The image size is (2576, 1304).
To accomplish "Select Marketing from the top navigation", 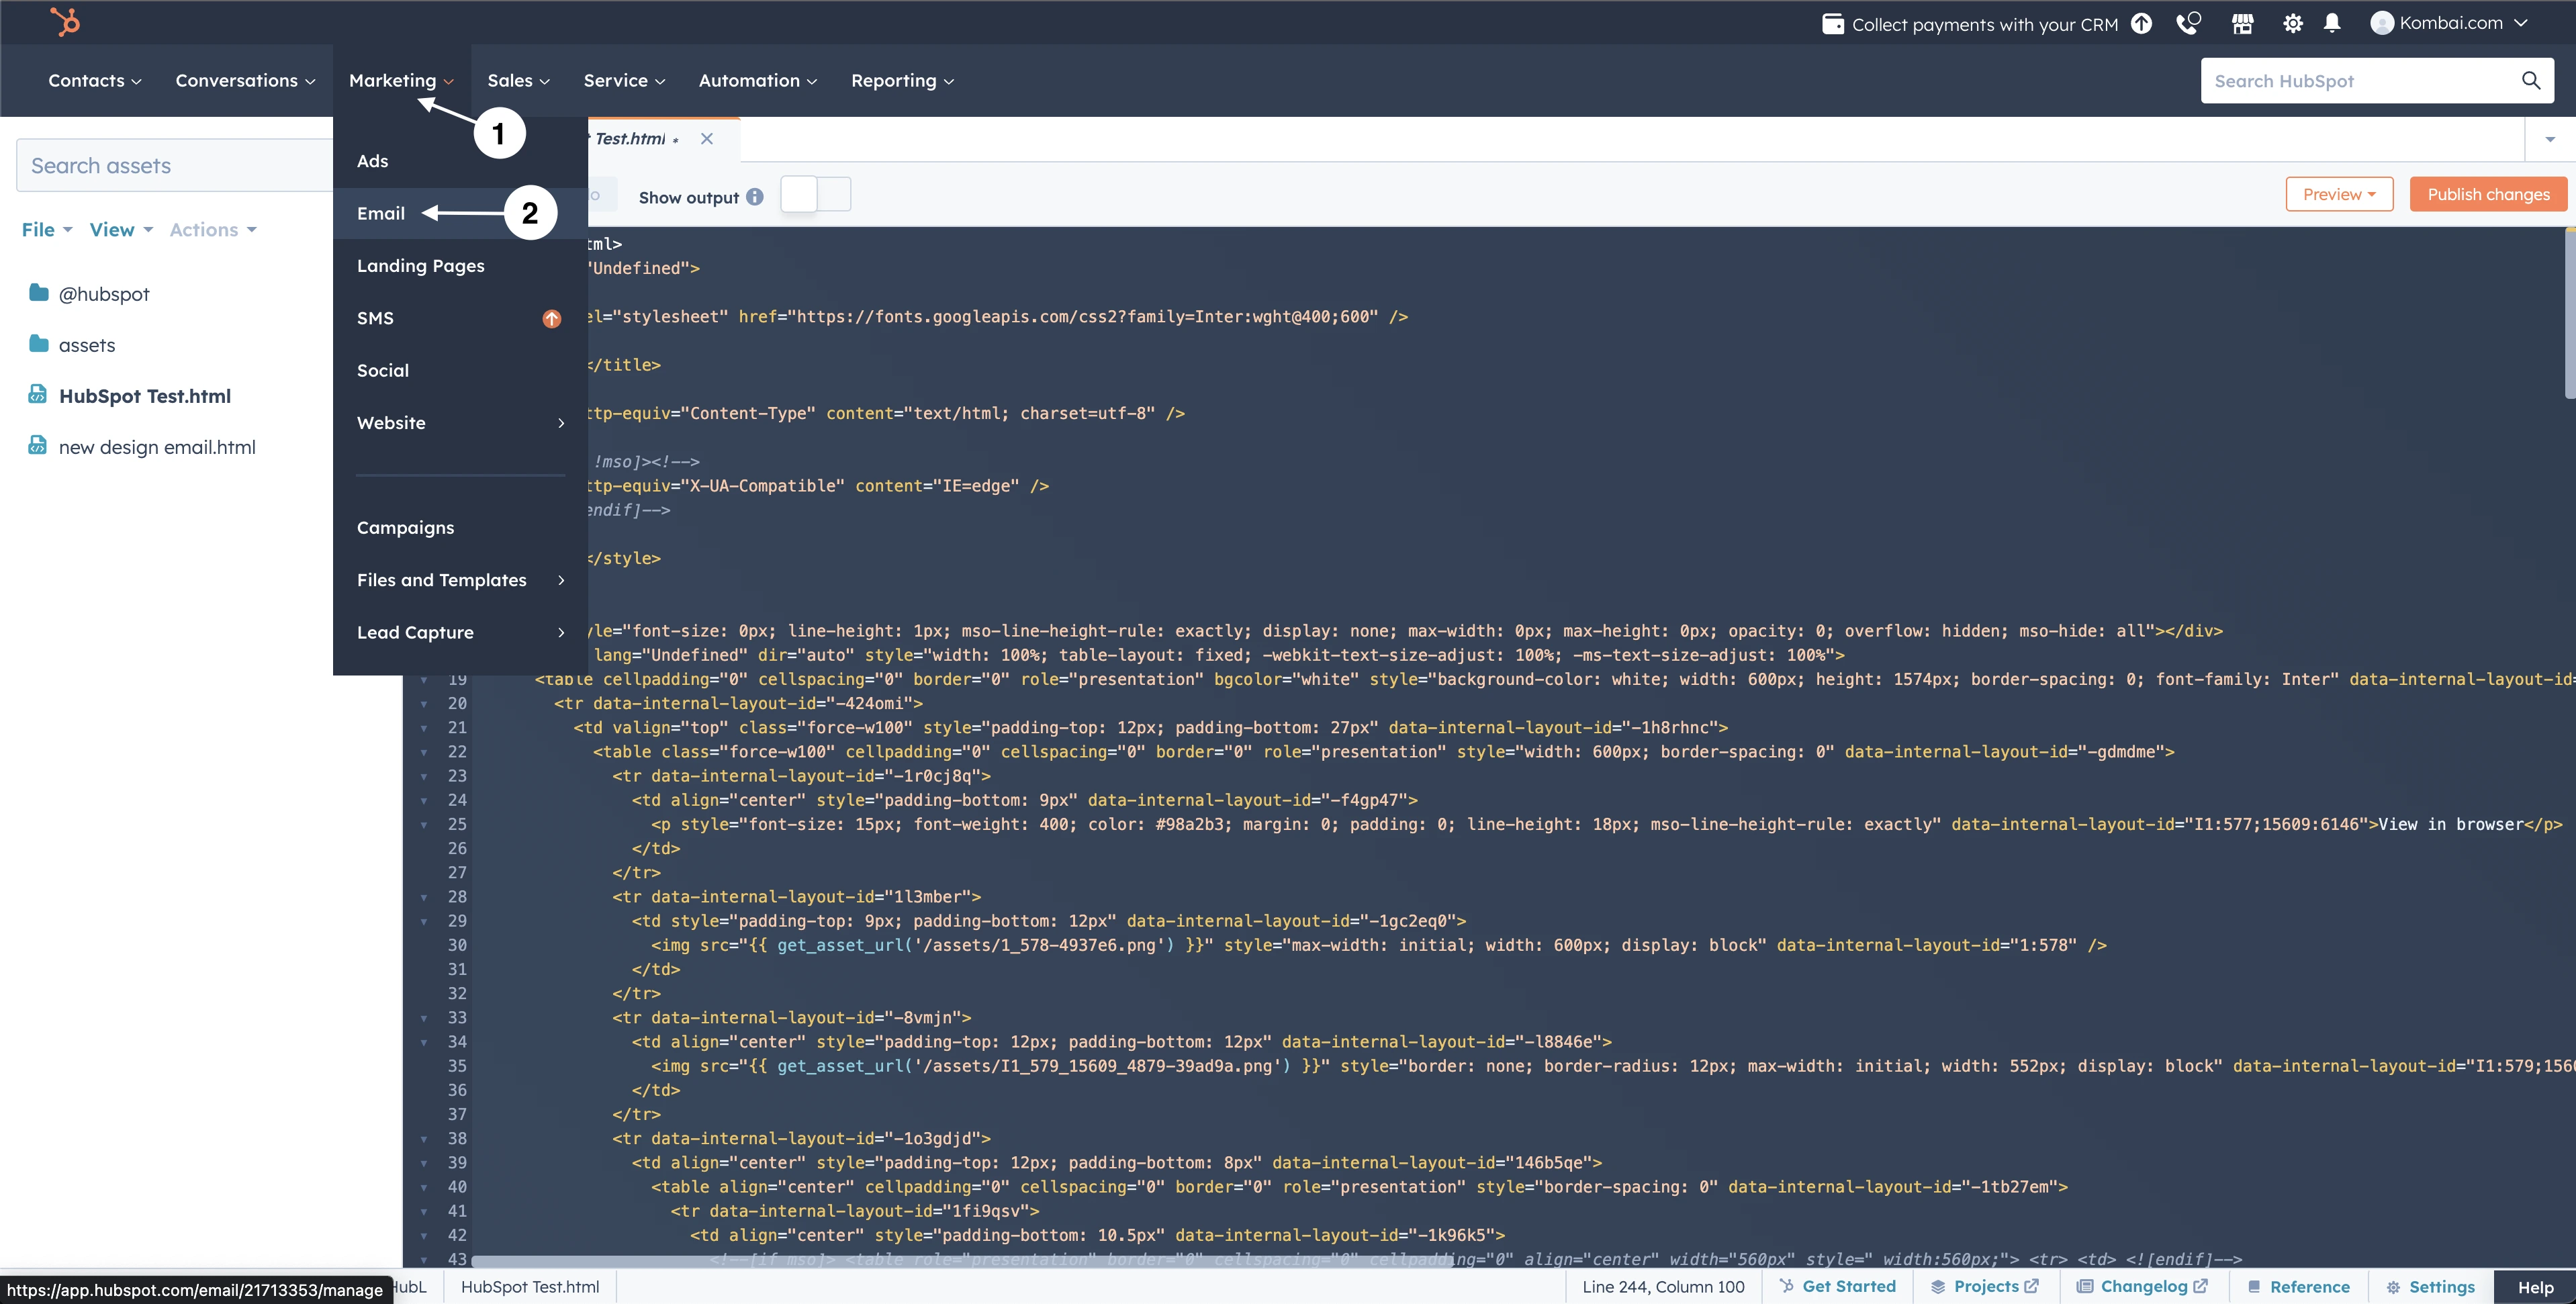I will [x=399, y=78].
